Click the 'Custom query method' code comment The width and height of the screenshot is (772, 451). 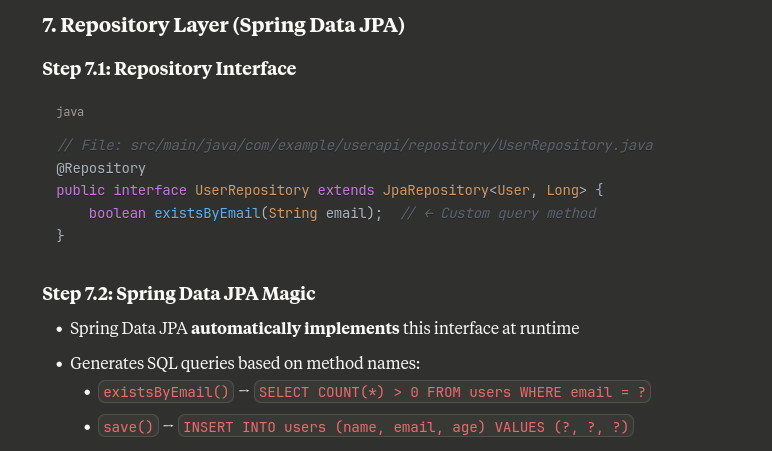click(498, 213)
